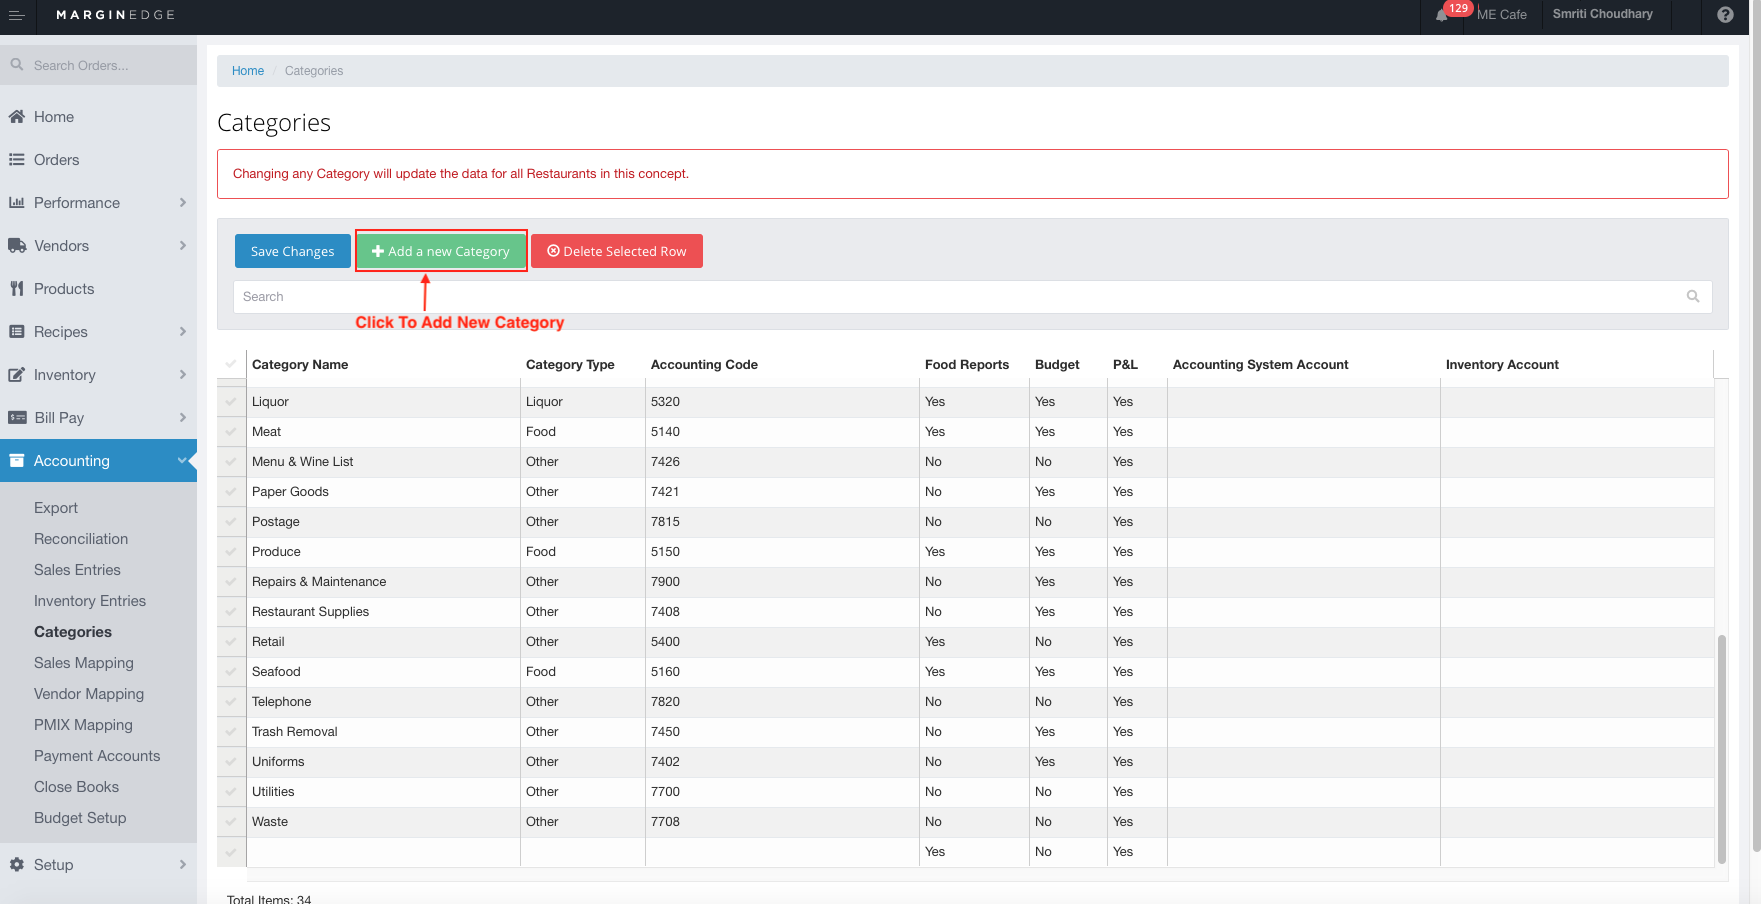The width and height of the screenshot is (1761, 904).
Task: Click the Orders list icon
Action: tap(17, 160)
